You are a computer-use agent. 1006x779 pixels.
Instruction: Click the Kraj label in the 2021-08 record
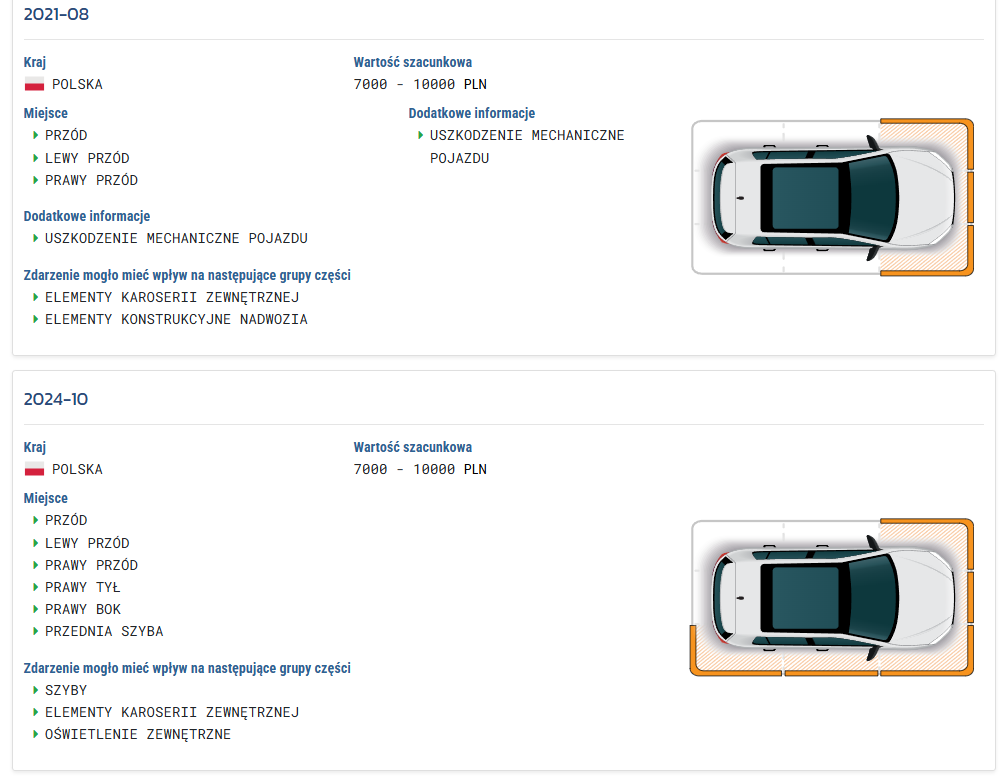pyautogui.click(x=35, y=62)
